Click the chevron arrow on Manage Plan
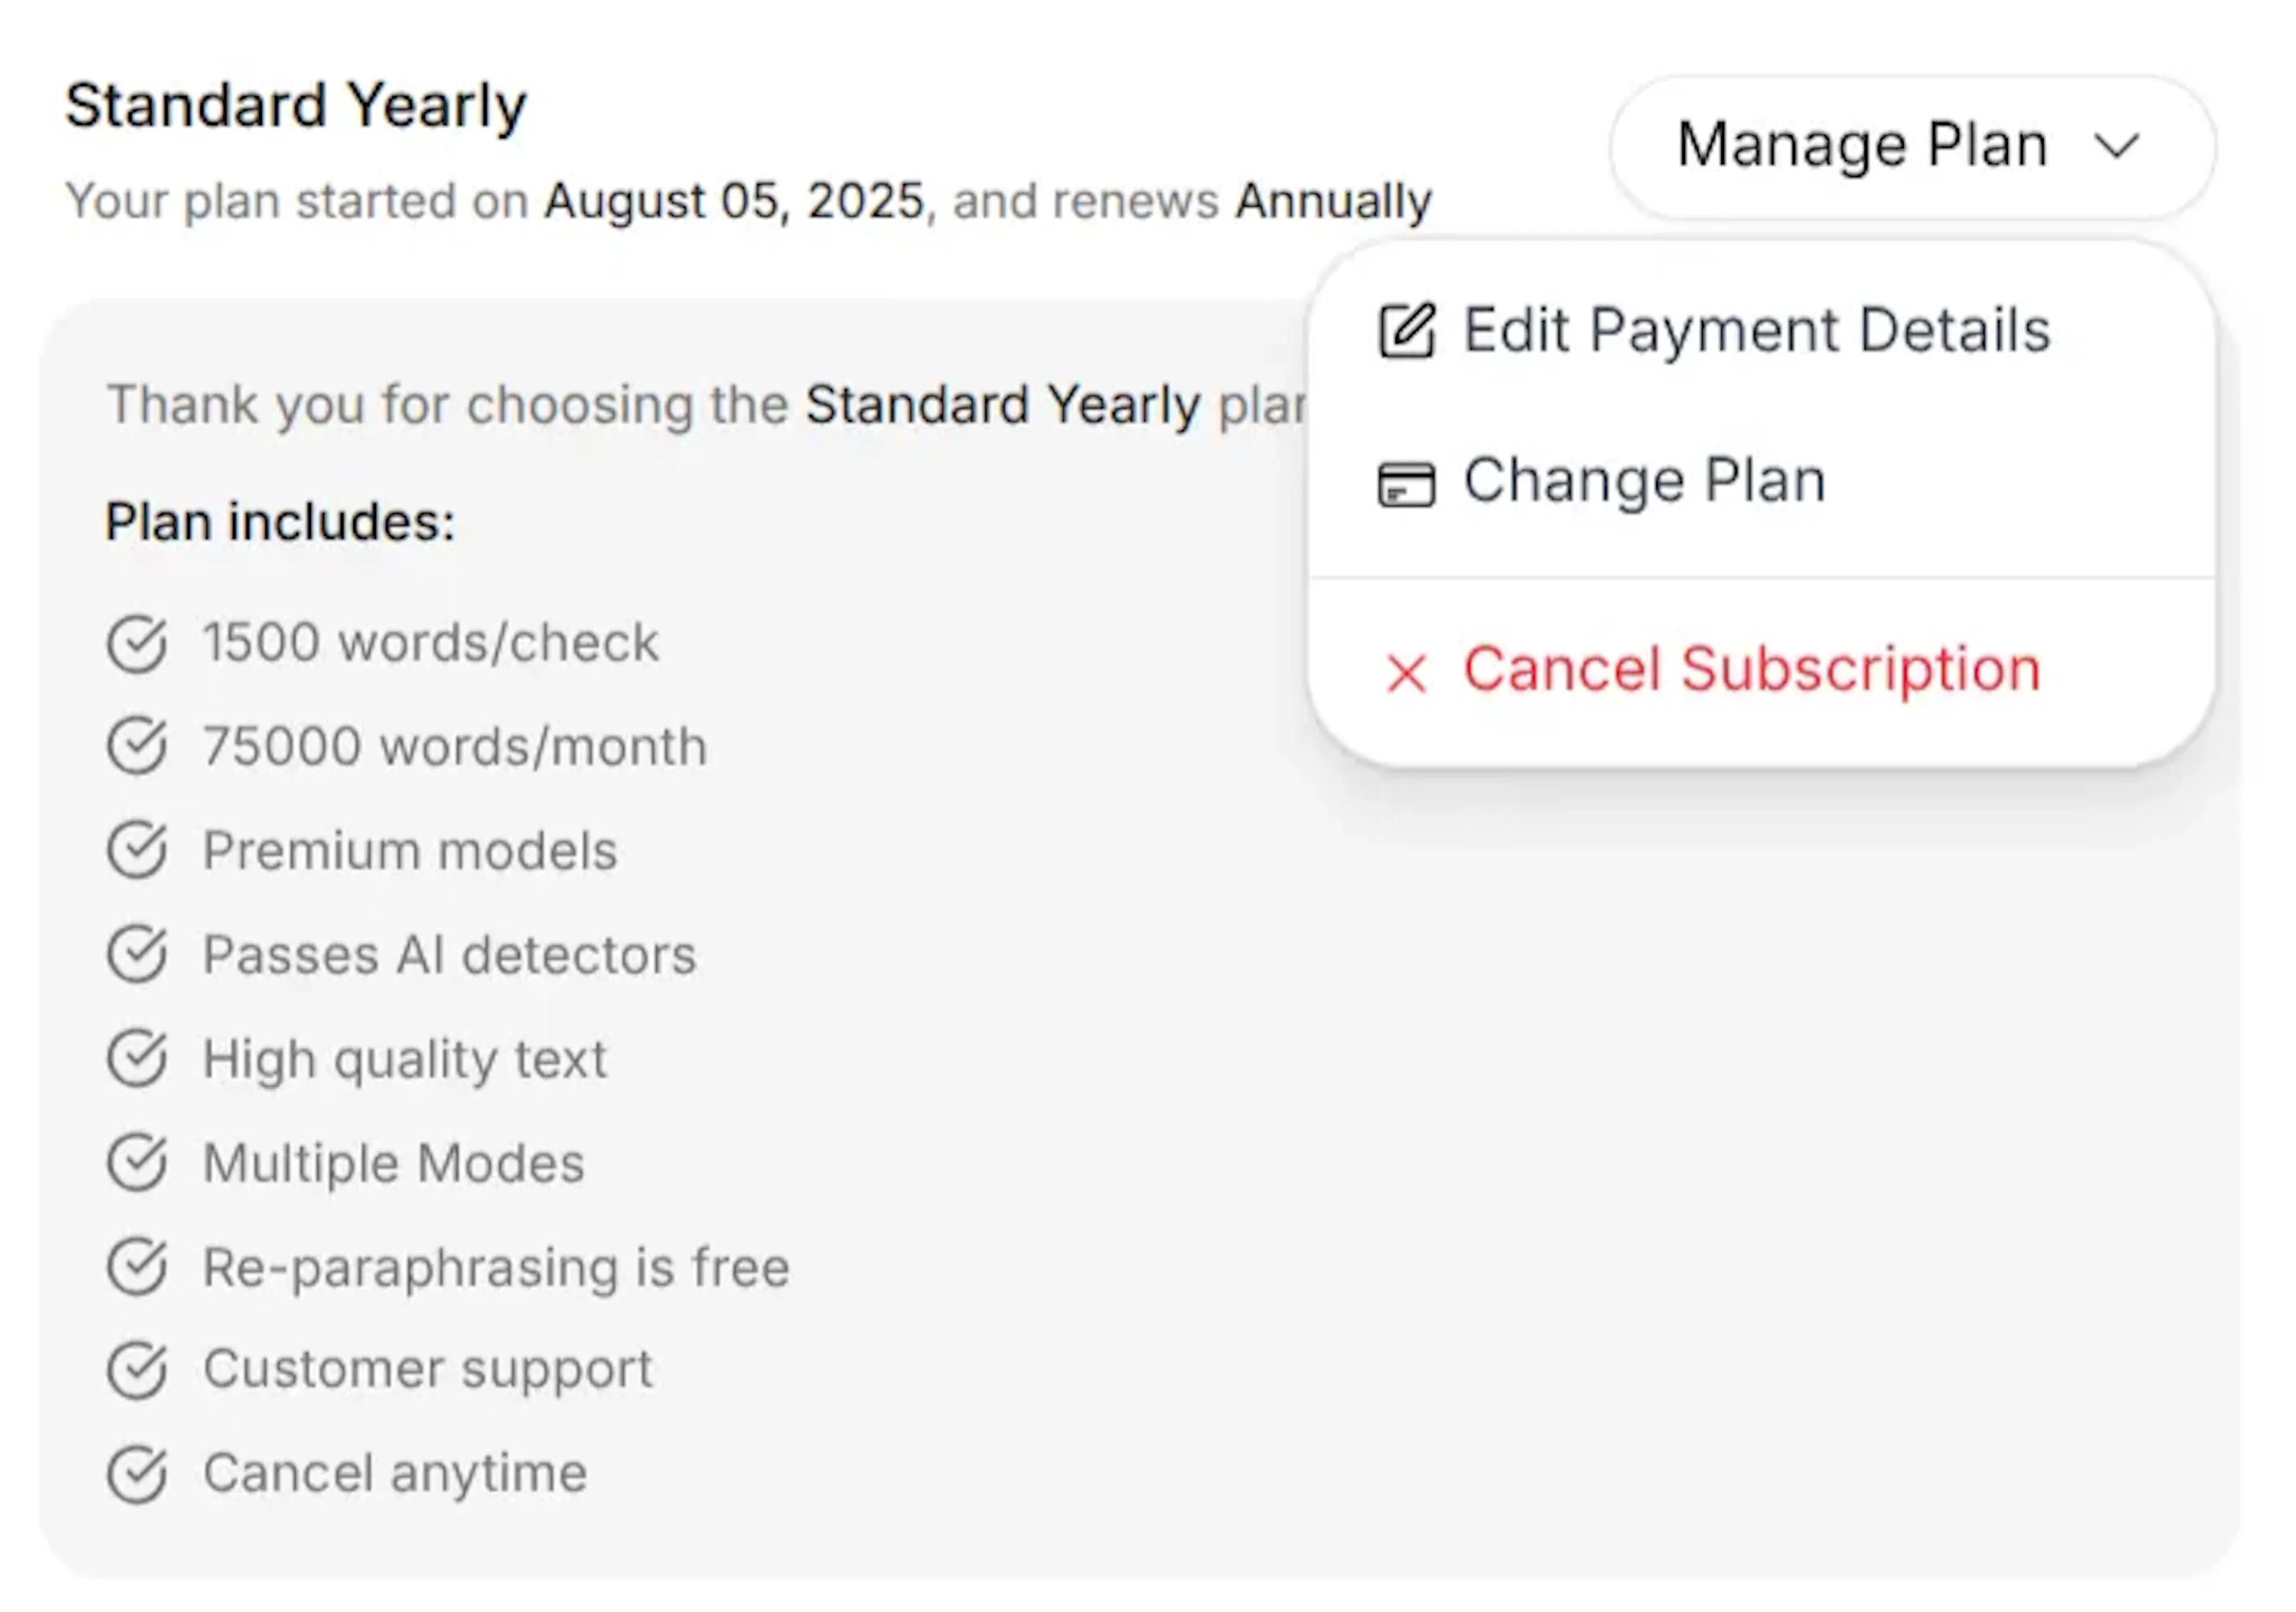The image size is (2296, 1612). click(x=2117, y=146)
